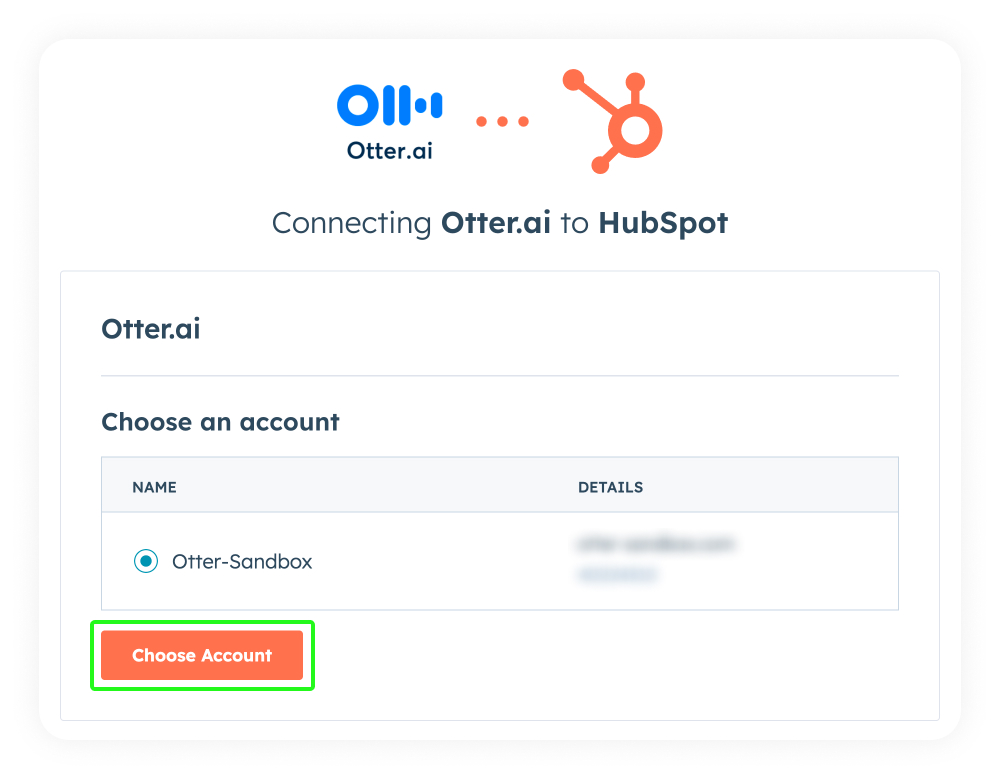Screen dimensions: 1000x779
Task: Click bold "HubSpot" in the title
Action: pyautogui.click(x=663, y=222)
